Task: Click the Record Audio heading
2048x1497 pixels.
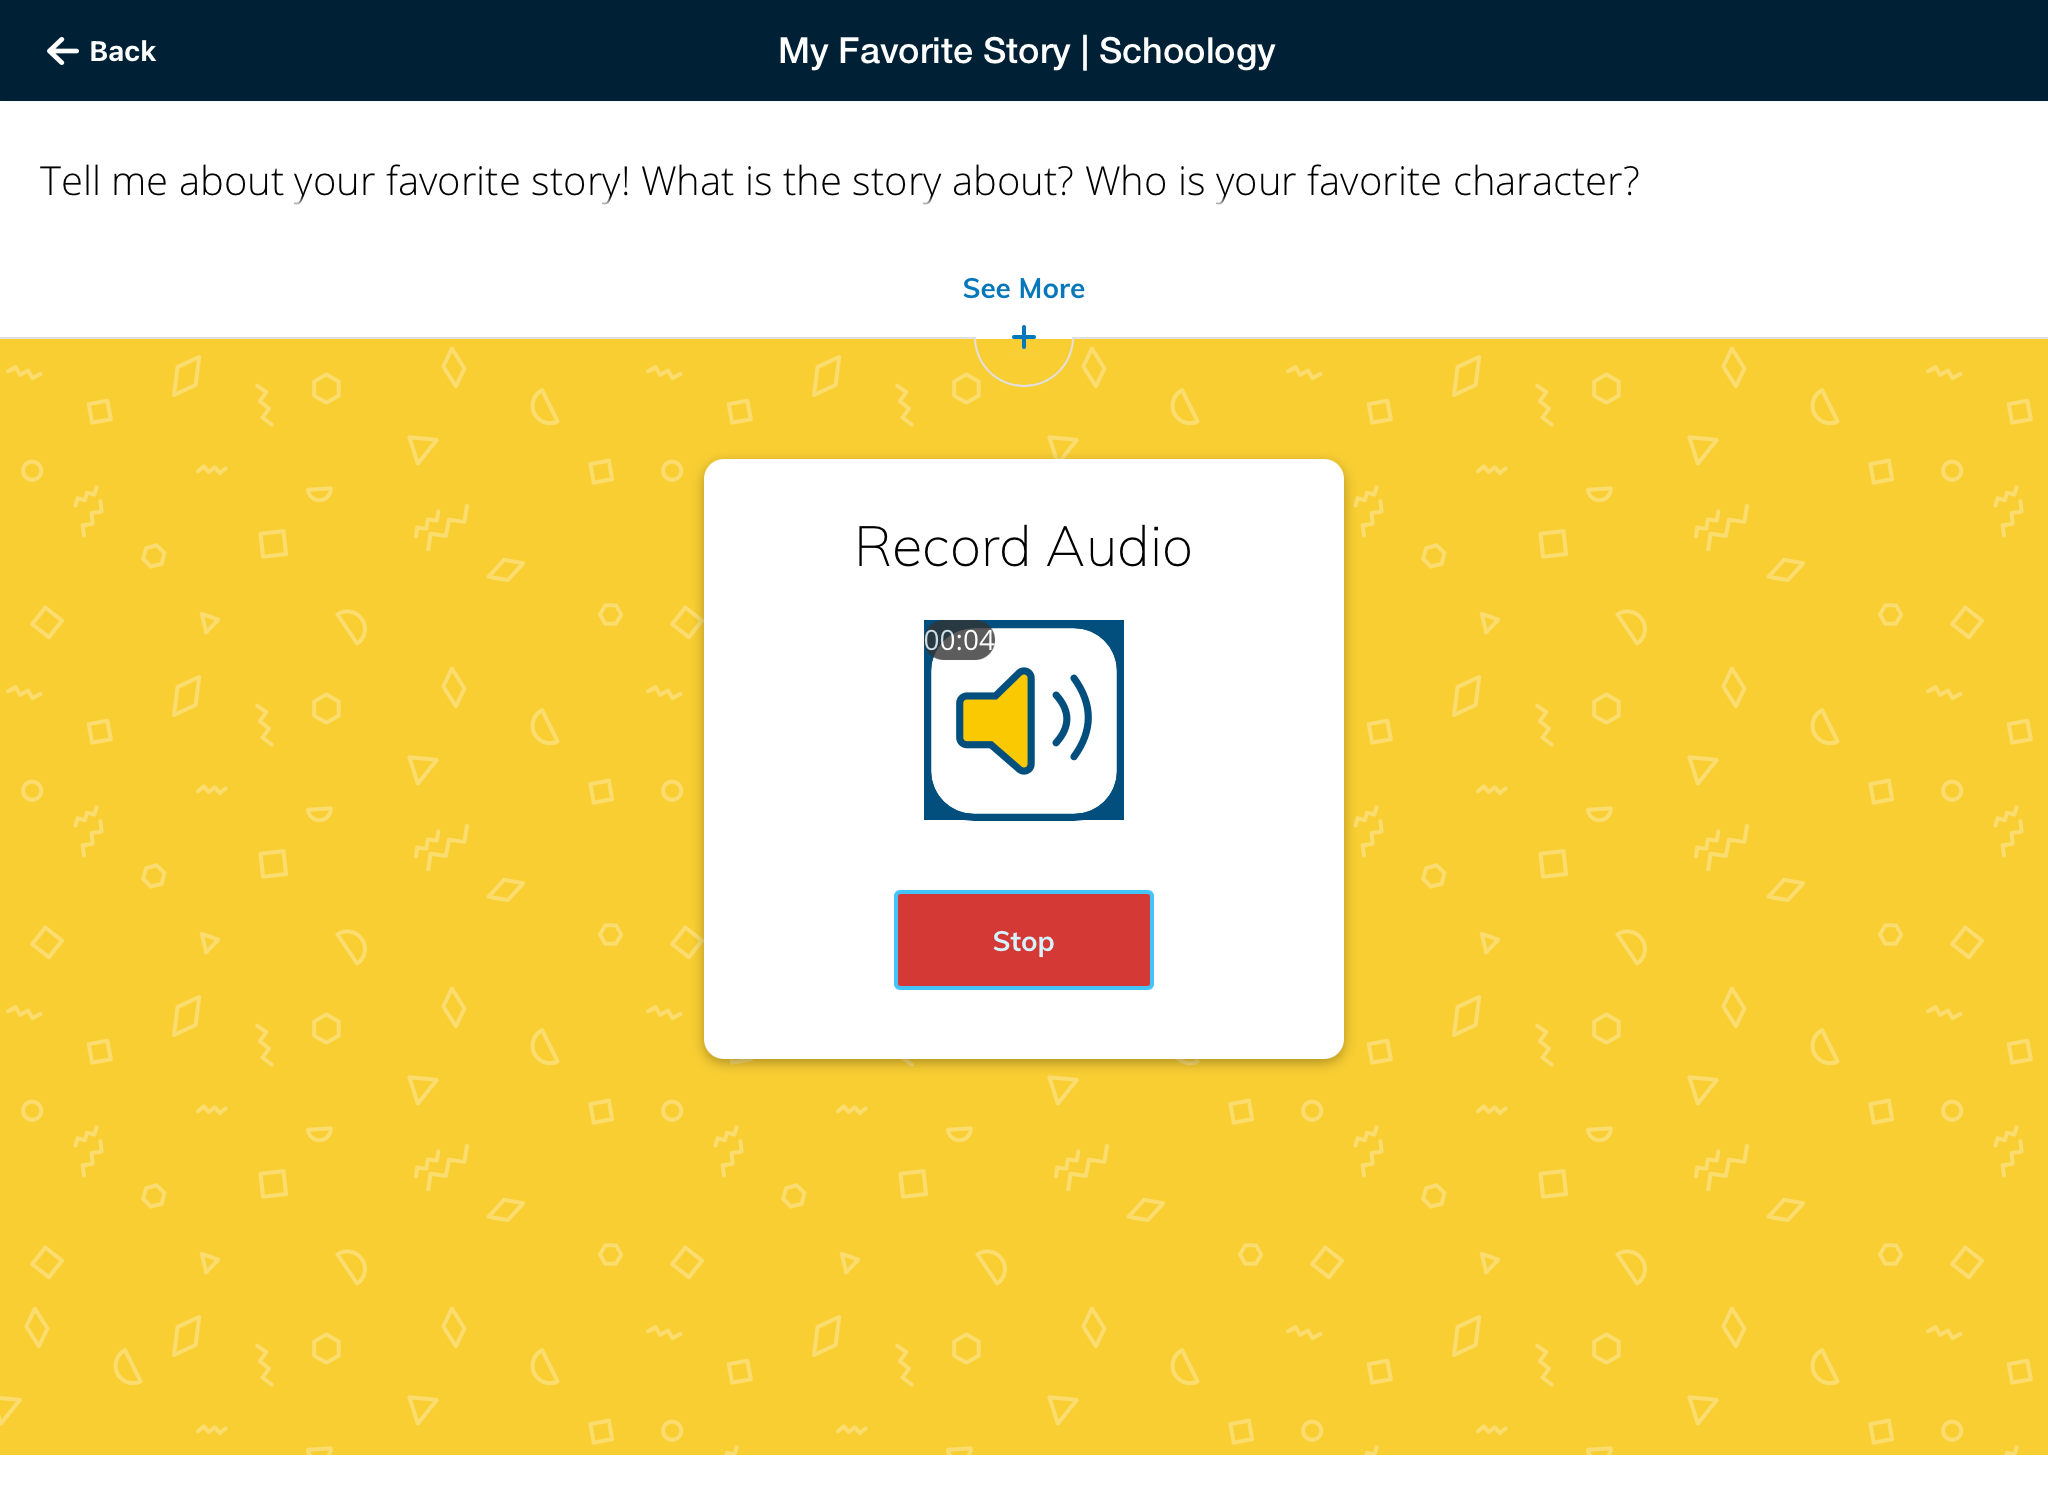Action: click(x=1023, y=547)
